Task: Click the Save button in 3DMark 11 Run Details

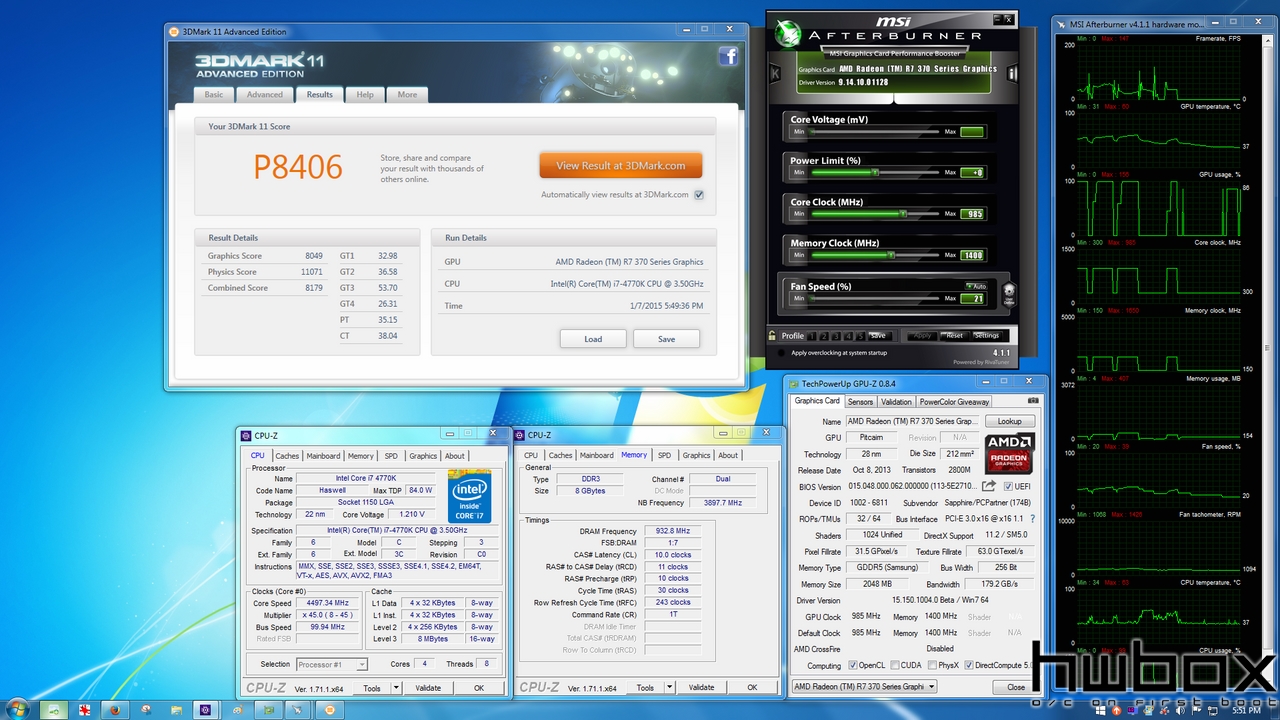Action: pos(666,339)
